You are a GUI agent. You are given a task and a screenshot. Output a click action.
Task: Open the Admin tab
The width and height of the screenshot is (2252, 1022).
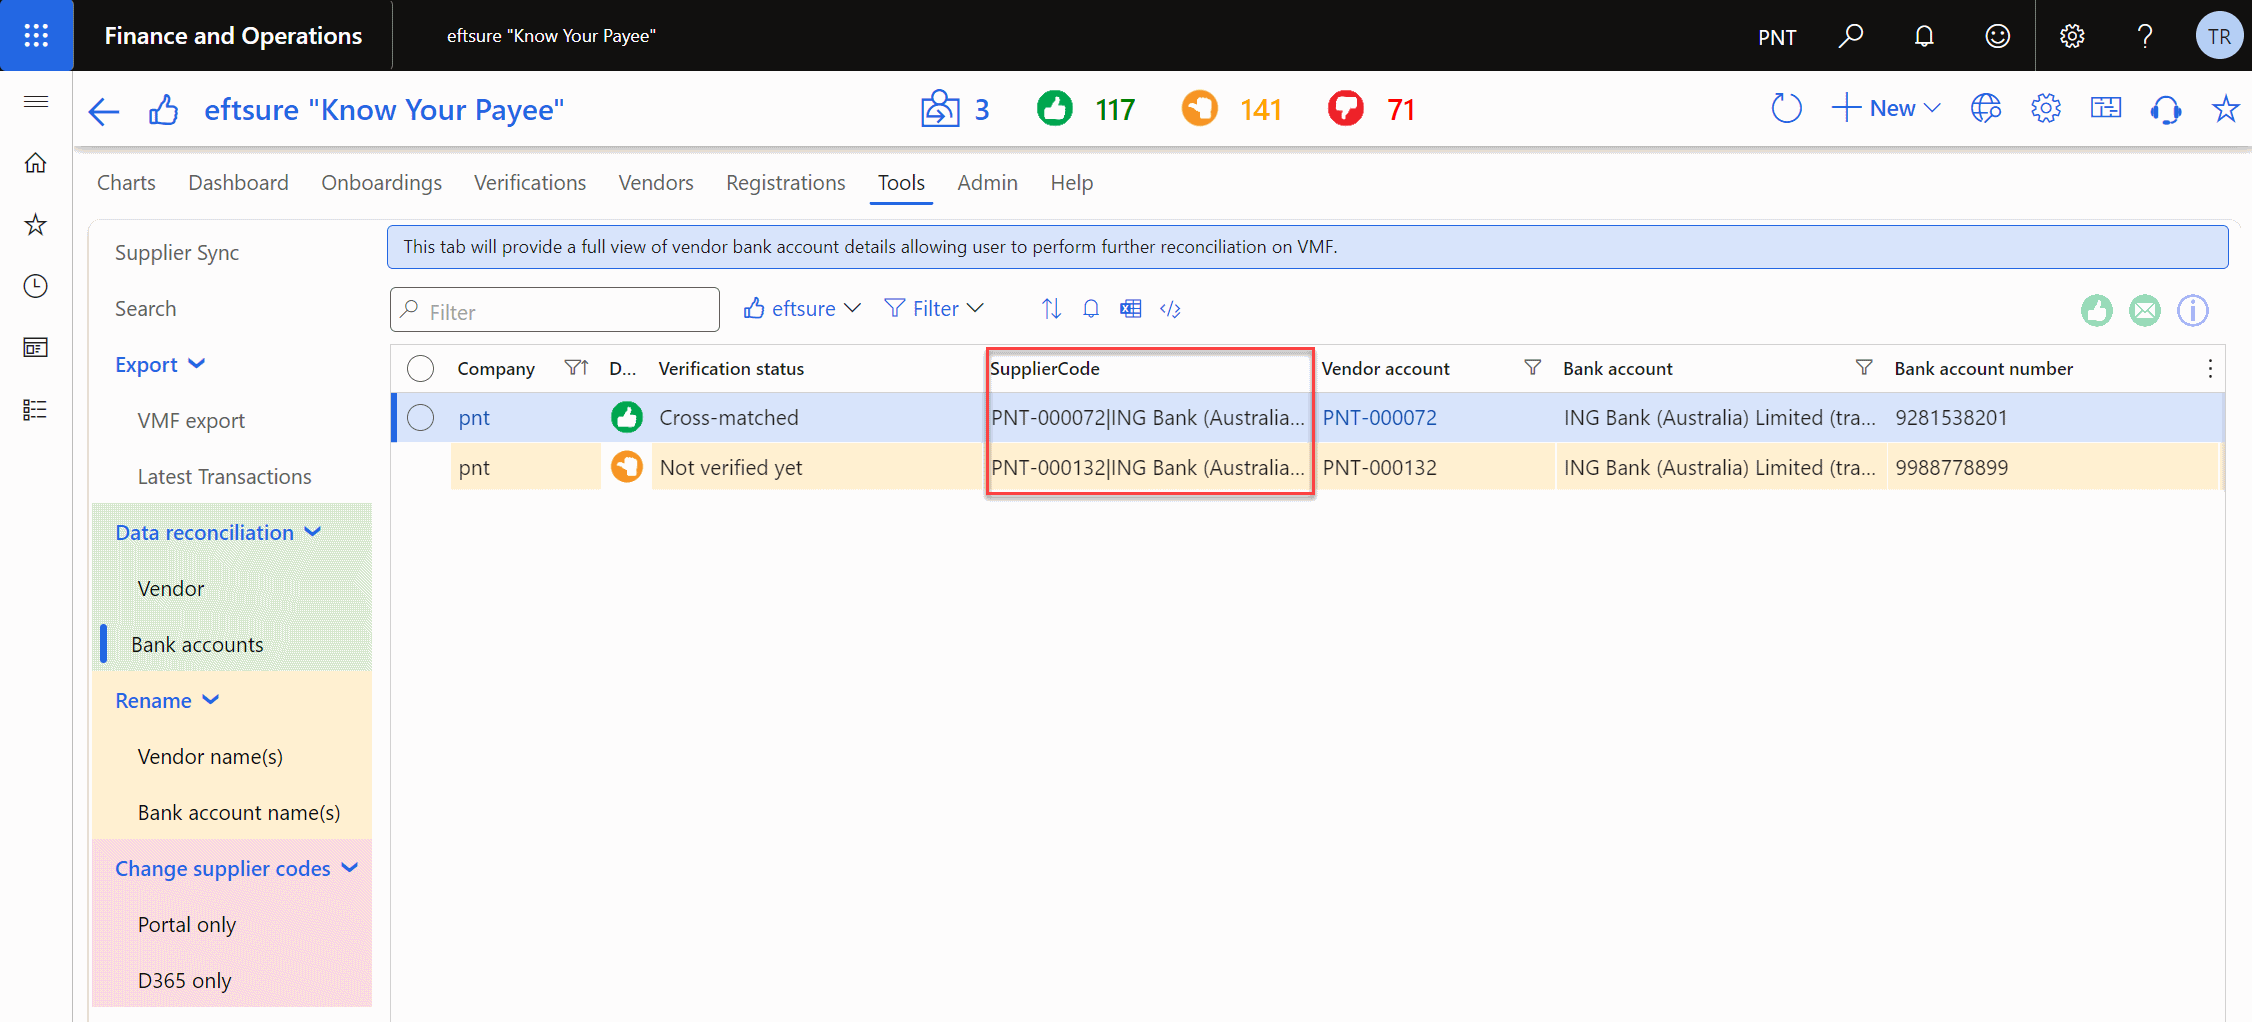pos(987,183)
